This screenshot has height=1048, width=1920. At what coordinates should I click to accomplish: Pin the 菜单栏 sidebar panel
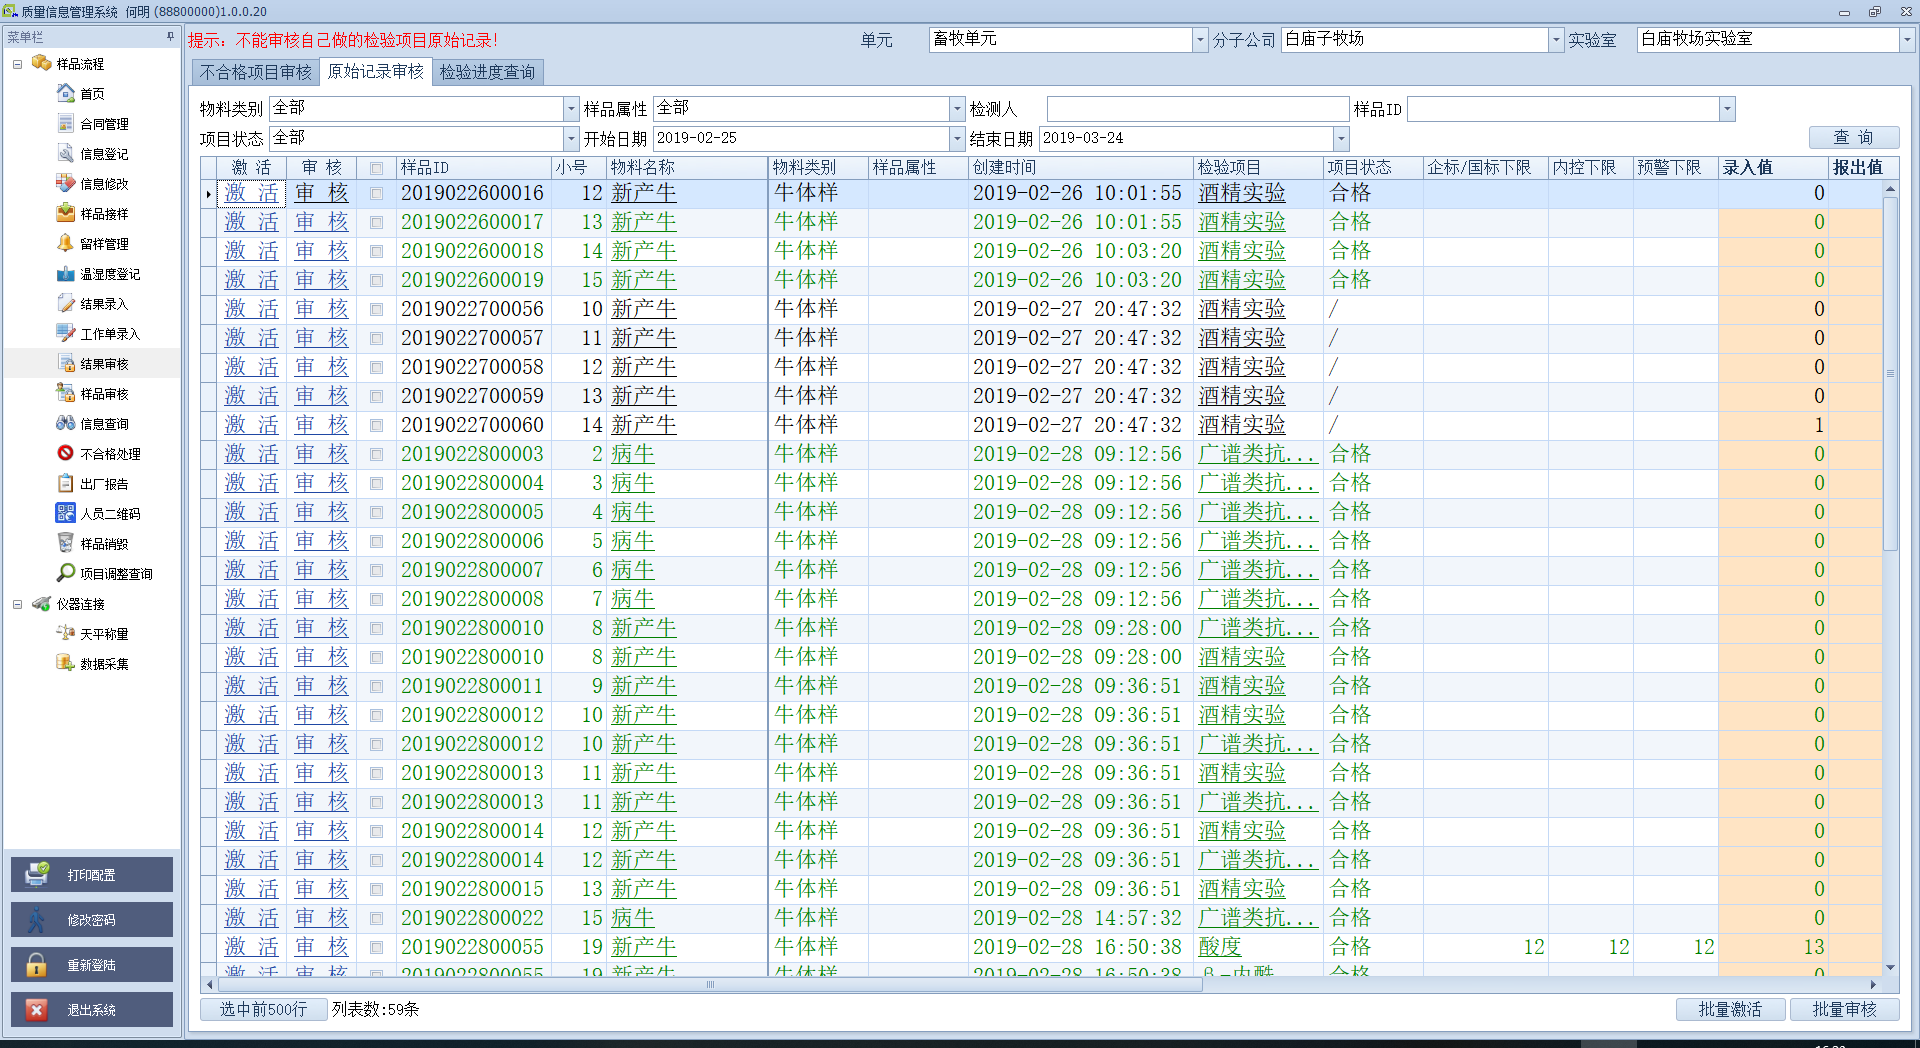(x=170, y=37)
